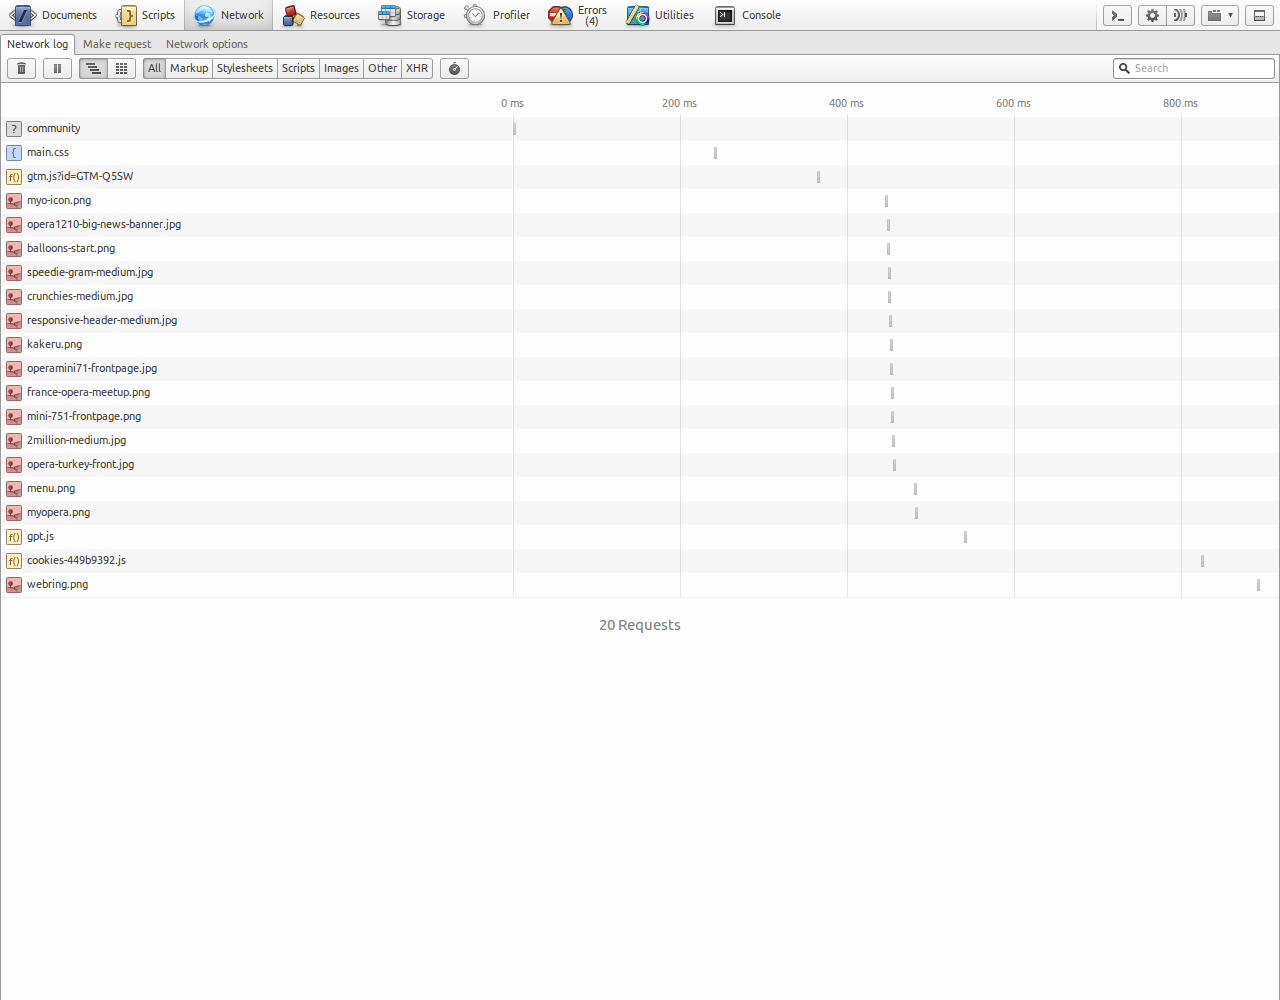Open settings gear icon
1280x1000 pixels.
coord(1152,15)
